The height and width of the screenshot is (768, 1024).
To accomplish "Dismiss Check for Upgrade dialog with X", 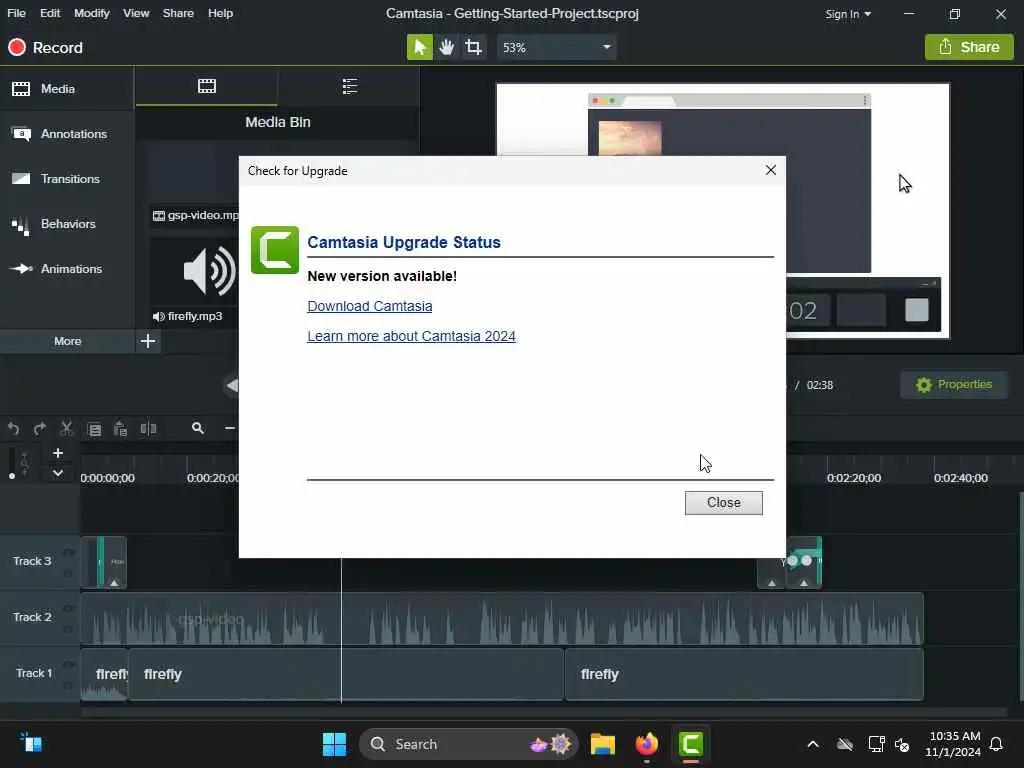I will click(x=771, y=170).
